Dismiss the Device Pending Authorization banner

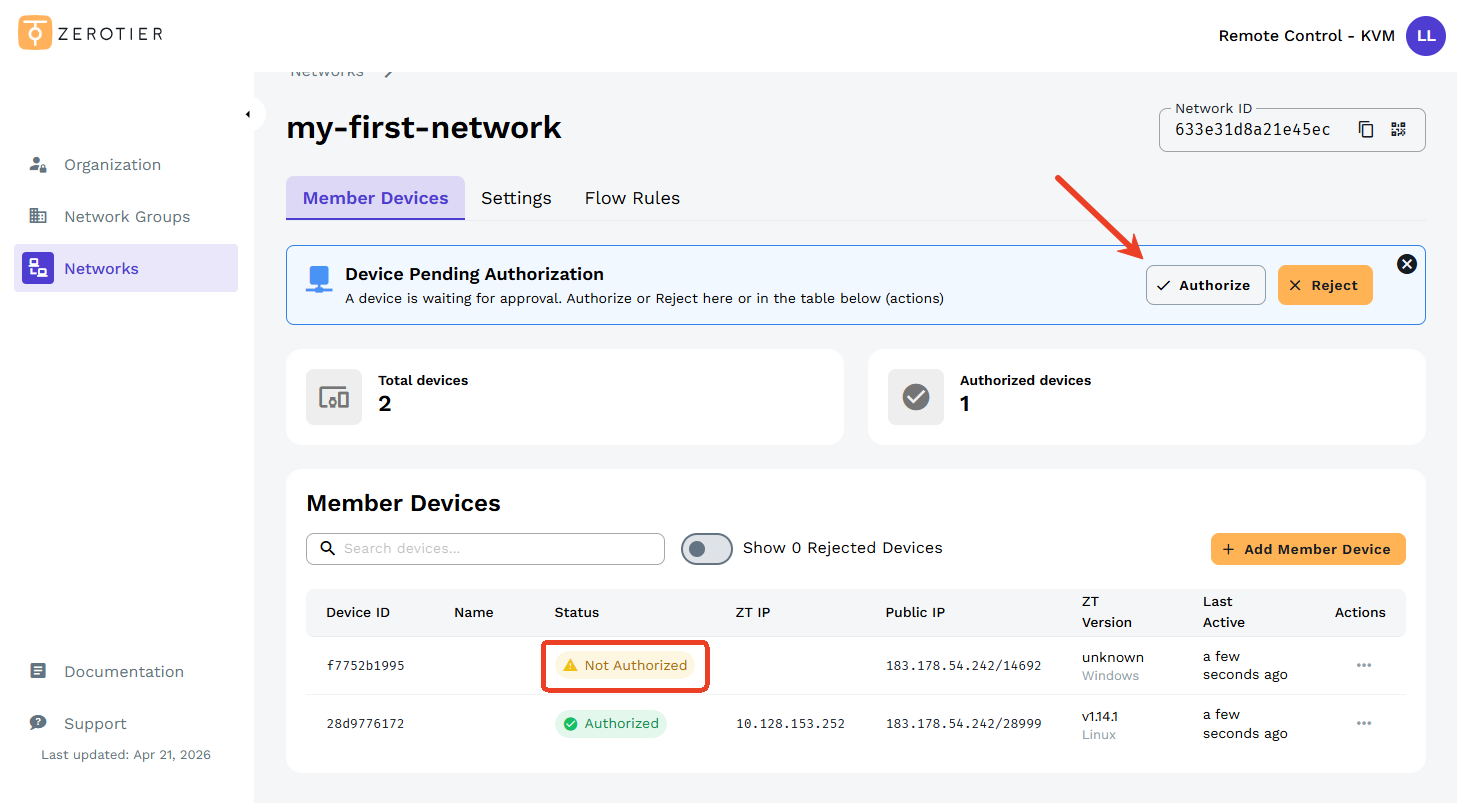pyautogui.click(x=1407, y=263)
